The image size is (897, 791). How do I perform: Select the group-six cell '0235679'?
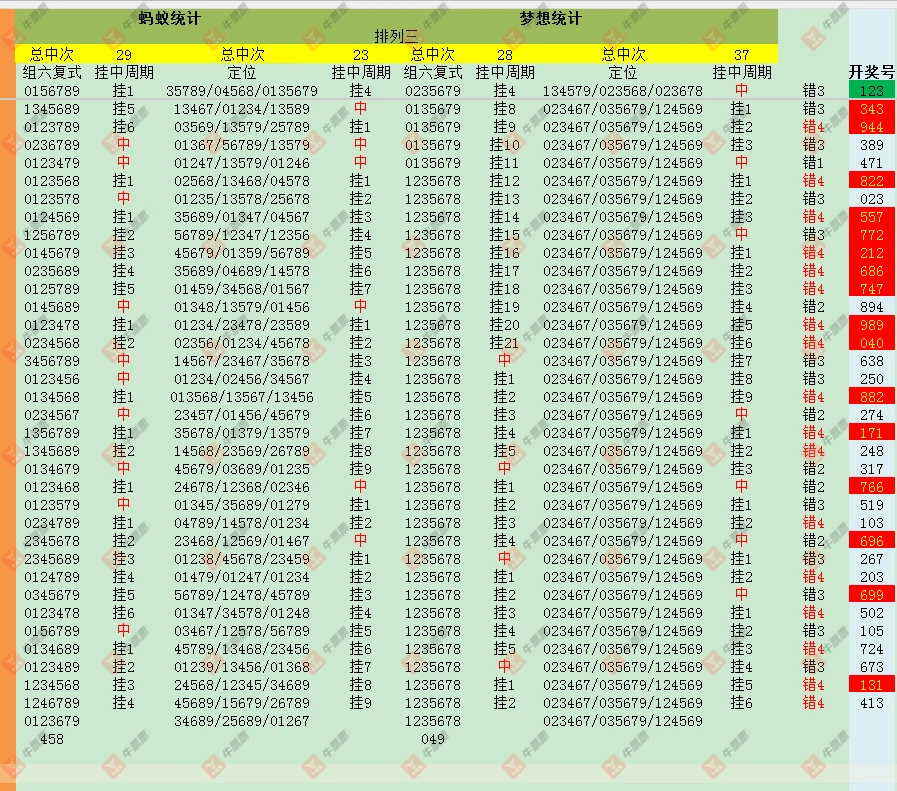pyautogui.click(x=432, y=91)
